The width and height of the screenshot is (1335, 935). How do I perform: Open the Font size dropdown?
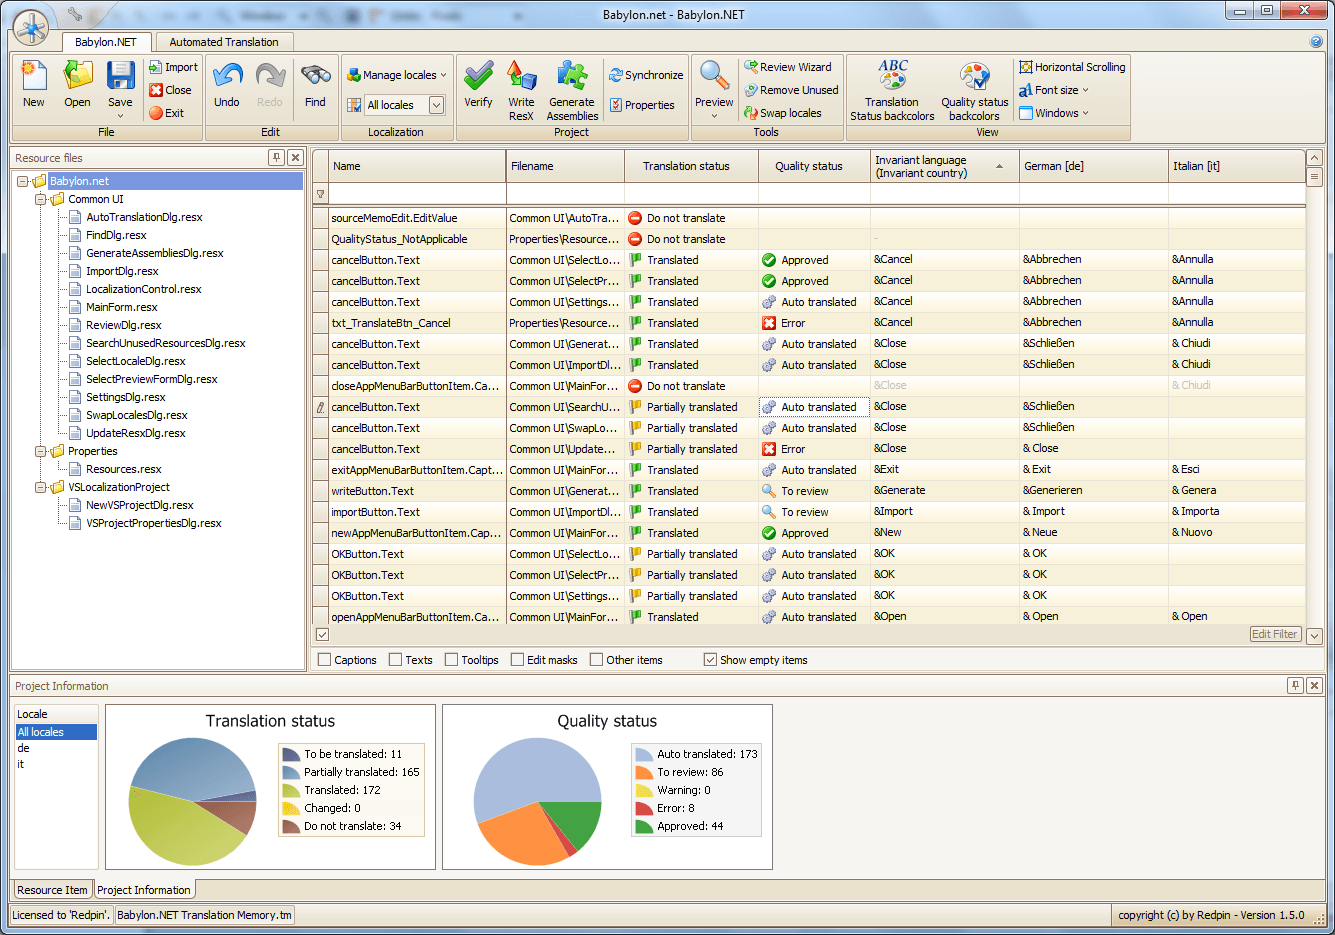point(1054,90)
